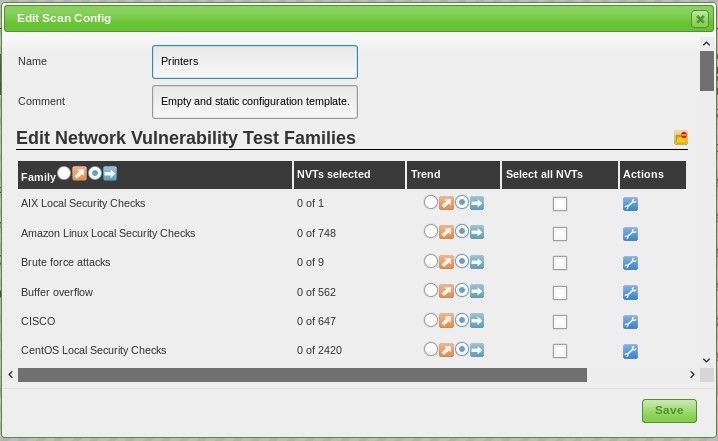The height and width of the screenshot is (441, 718).
Task: Click the blue static arrow in the CISCO row
Action: [x=477, y=321]
